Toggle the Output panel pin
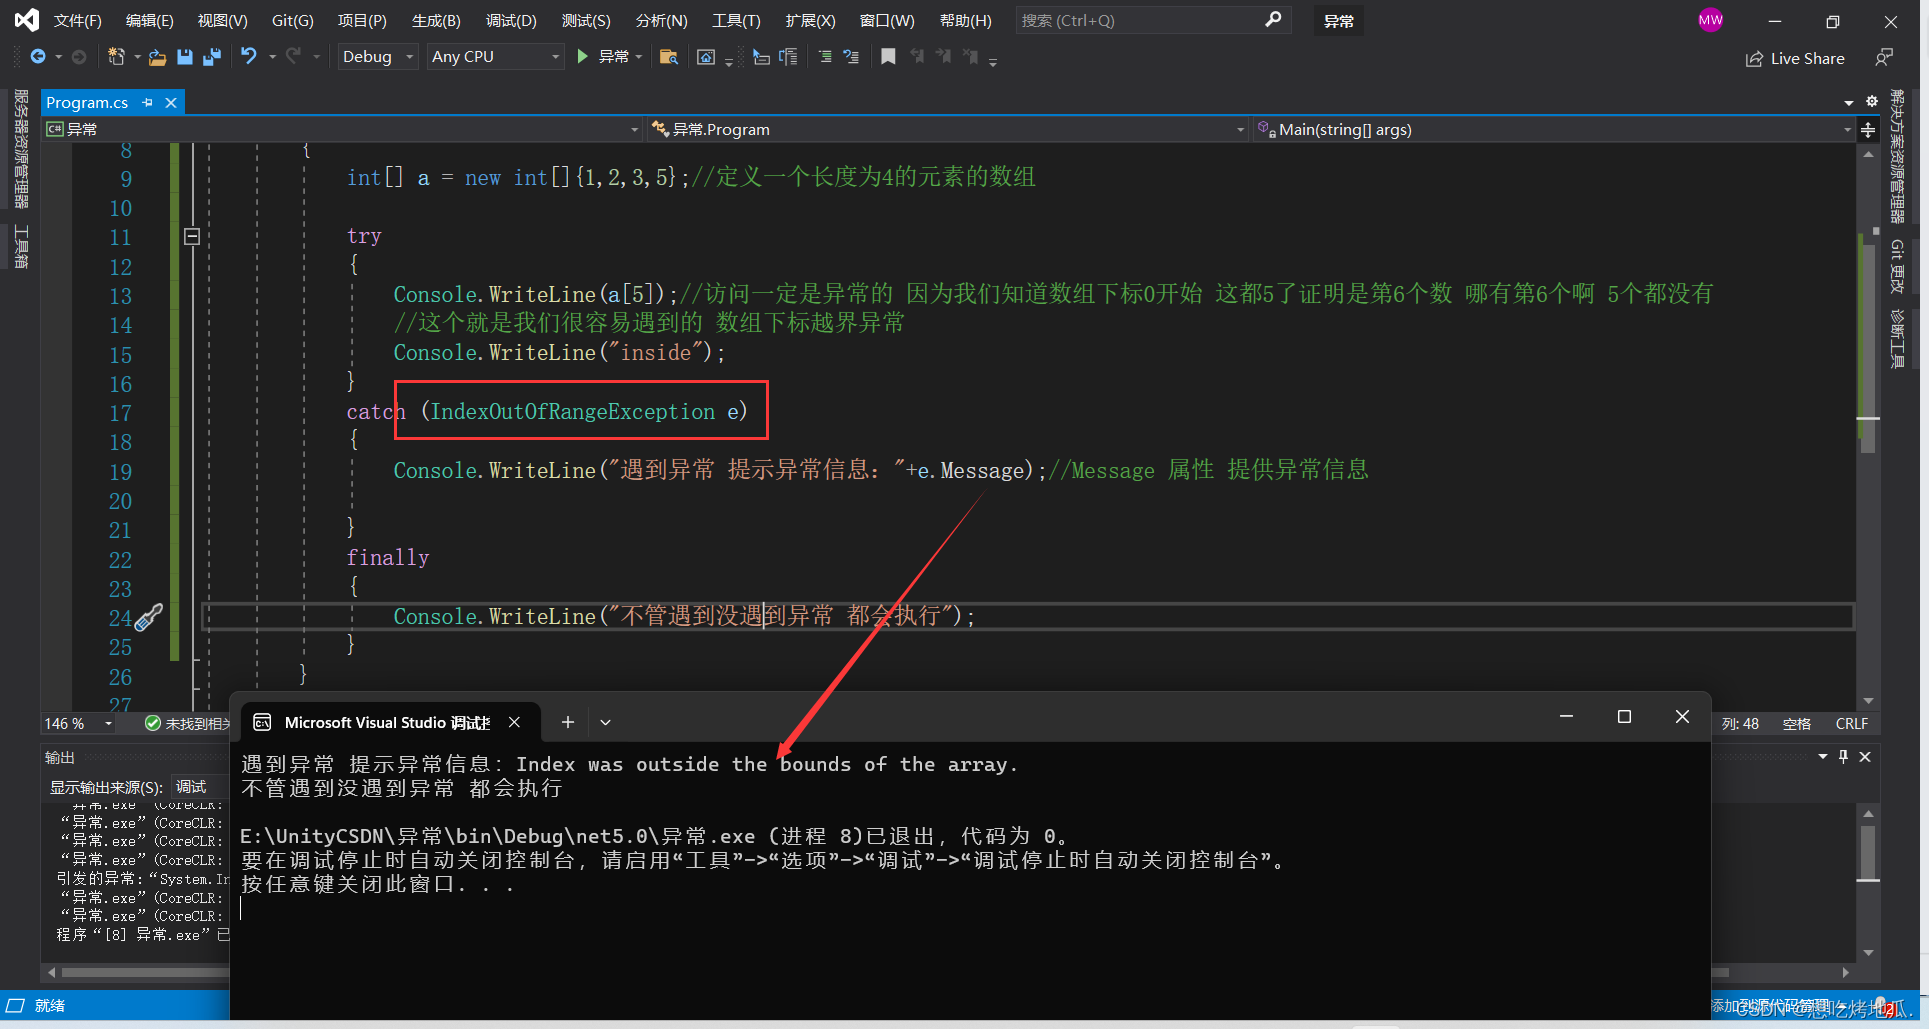The width and height of the screenshot is (1929, 1029). [x=1844, y=757]
